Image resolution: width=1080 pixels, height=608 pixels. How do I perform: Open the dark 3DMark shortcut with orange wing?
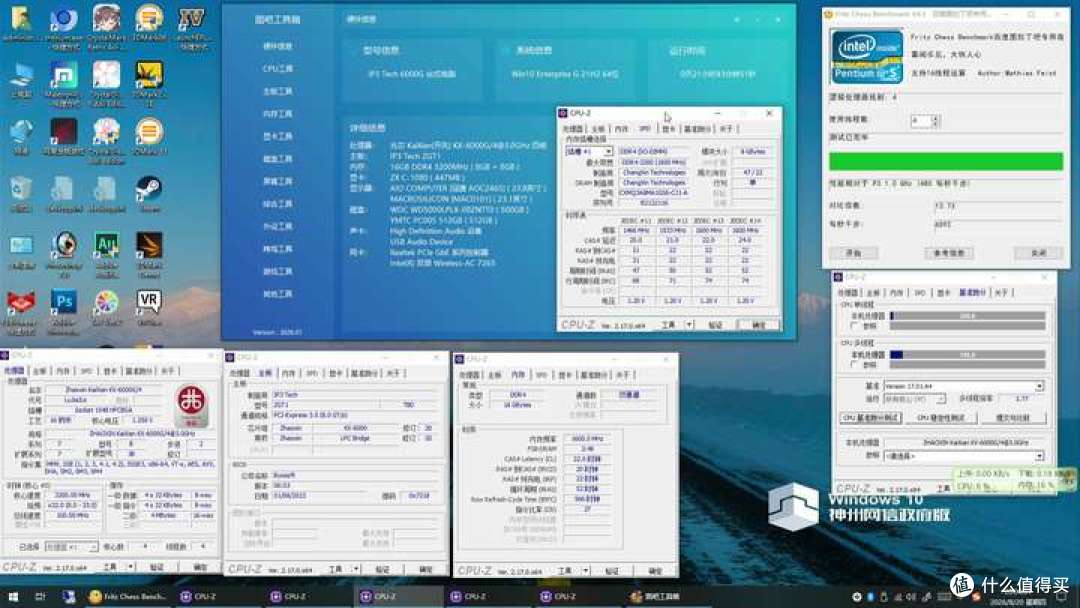(x=149, y=246)
